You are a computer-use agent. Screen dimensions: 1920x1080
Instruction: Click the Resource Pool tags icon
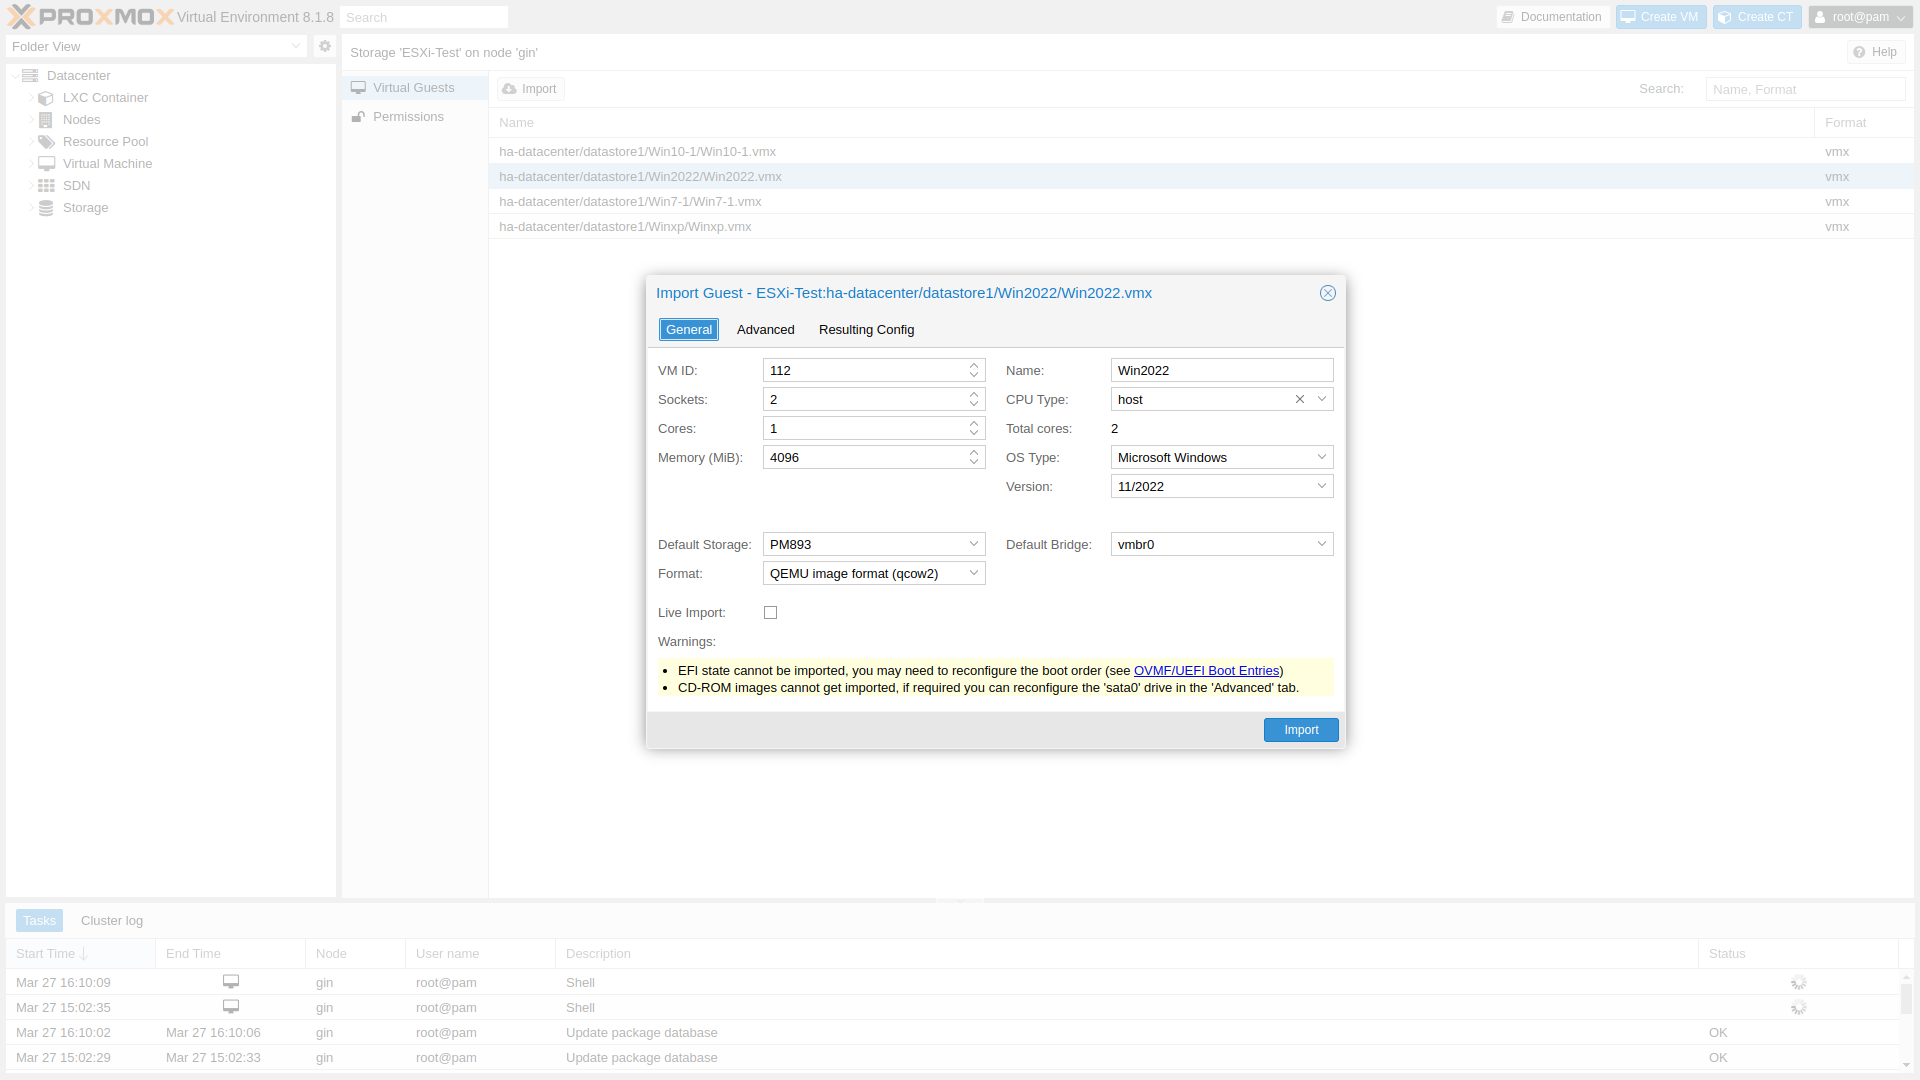click(x=46, y=142)
